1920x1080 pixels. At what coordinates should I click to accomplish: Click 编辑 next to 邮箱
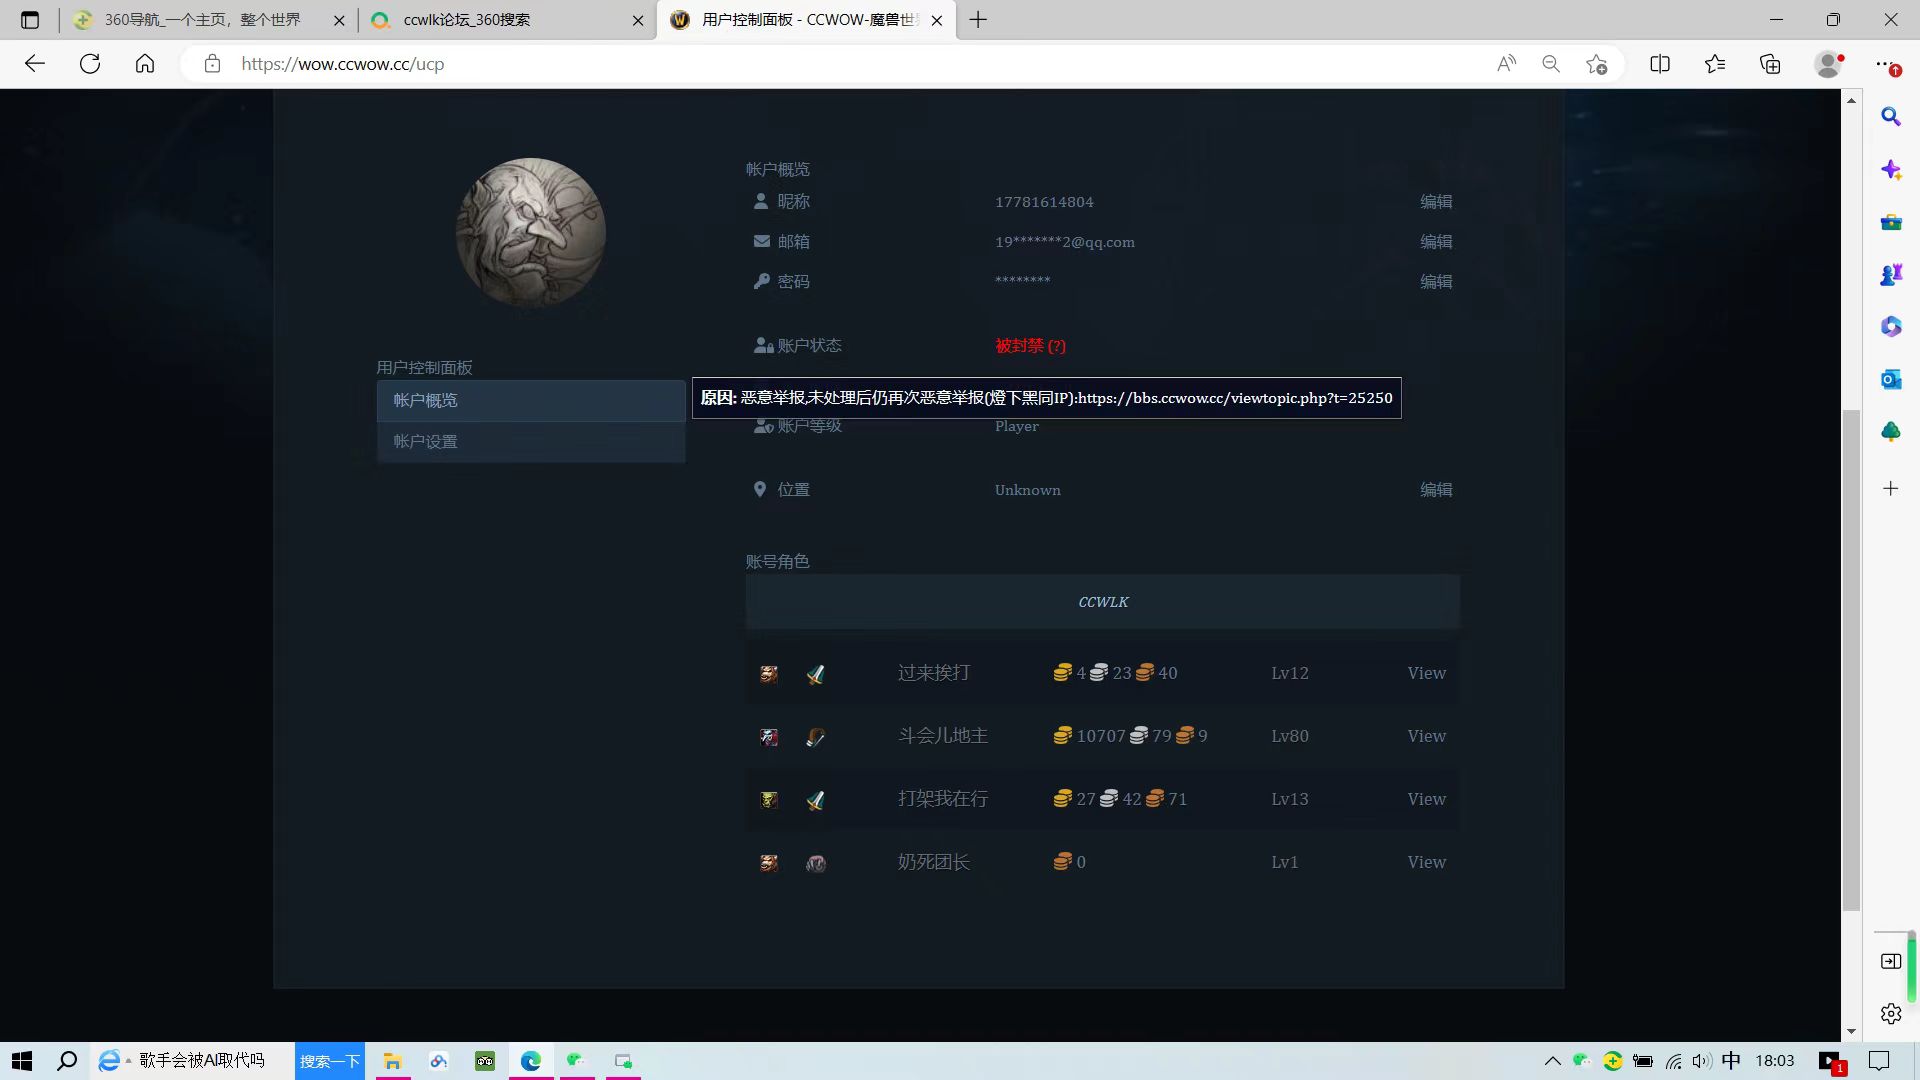[1437, 241]
